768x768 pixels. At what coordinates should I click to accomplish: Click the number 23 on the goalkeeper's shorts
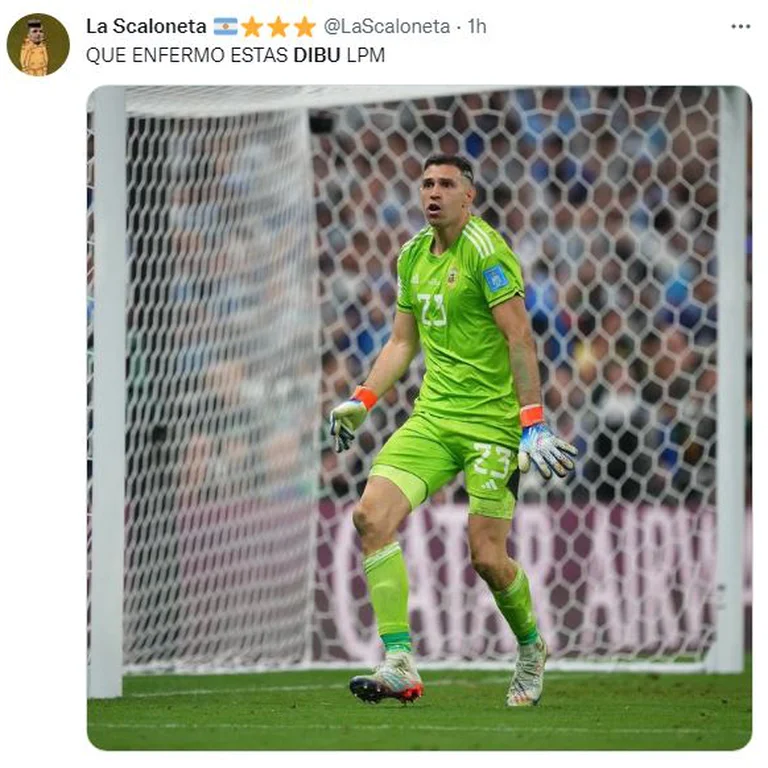point(492,460)
